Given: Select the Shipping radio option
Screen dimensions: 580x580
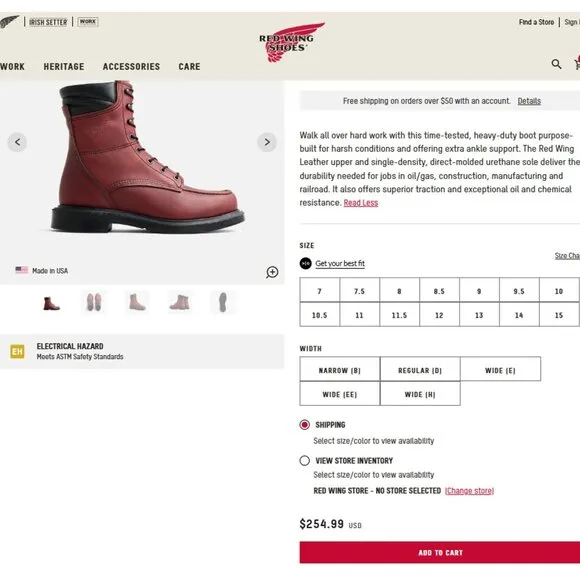Looking at the screenshot, I should click(x=304, y=425).
